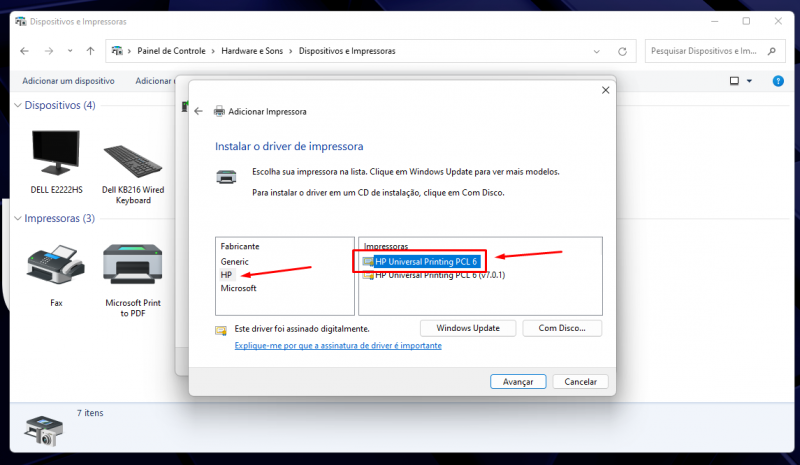
Task: Click Dispositivos e Impressoras breadcrumb
Action: point(347,51)
